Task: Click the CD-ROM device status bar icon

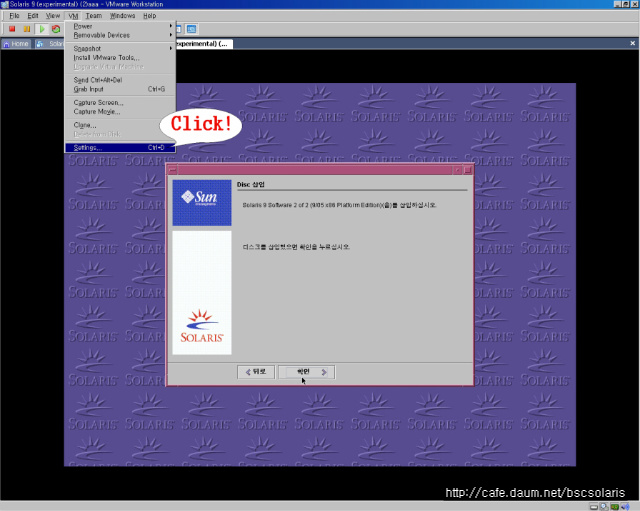Action: coord(604,507)
